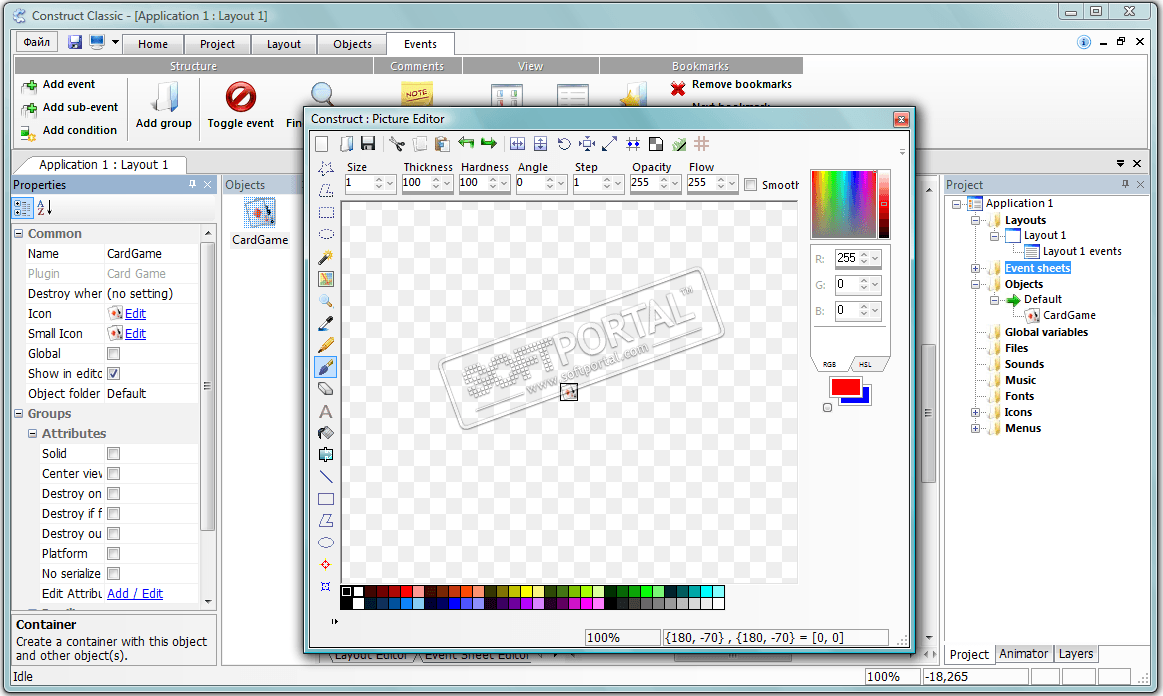Select the Eraser tool
The image size is (1163, 696).
coord(326,389)
